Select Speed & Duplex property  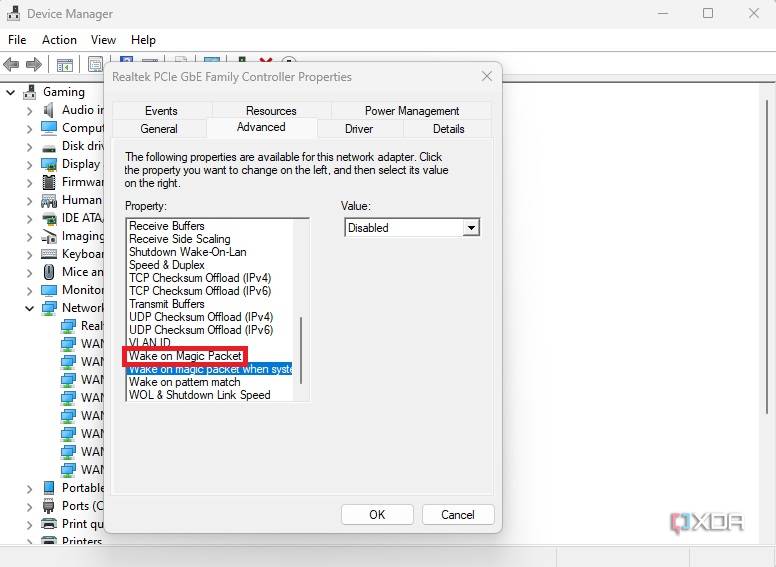tap(167, 265)
